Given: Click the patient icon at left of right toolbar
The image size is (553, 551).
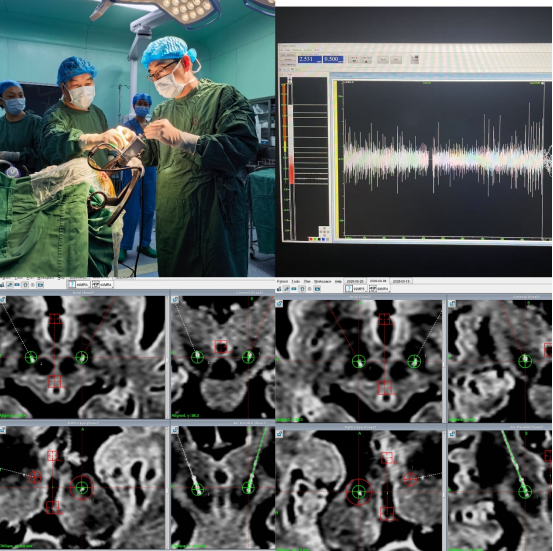Looking at the screenshot, I should 279,289.
